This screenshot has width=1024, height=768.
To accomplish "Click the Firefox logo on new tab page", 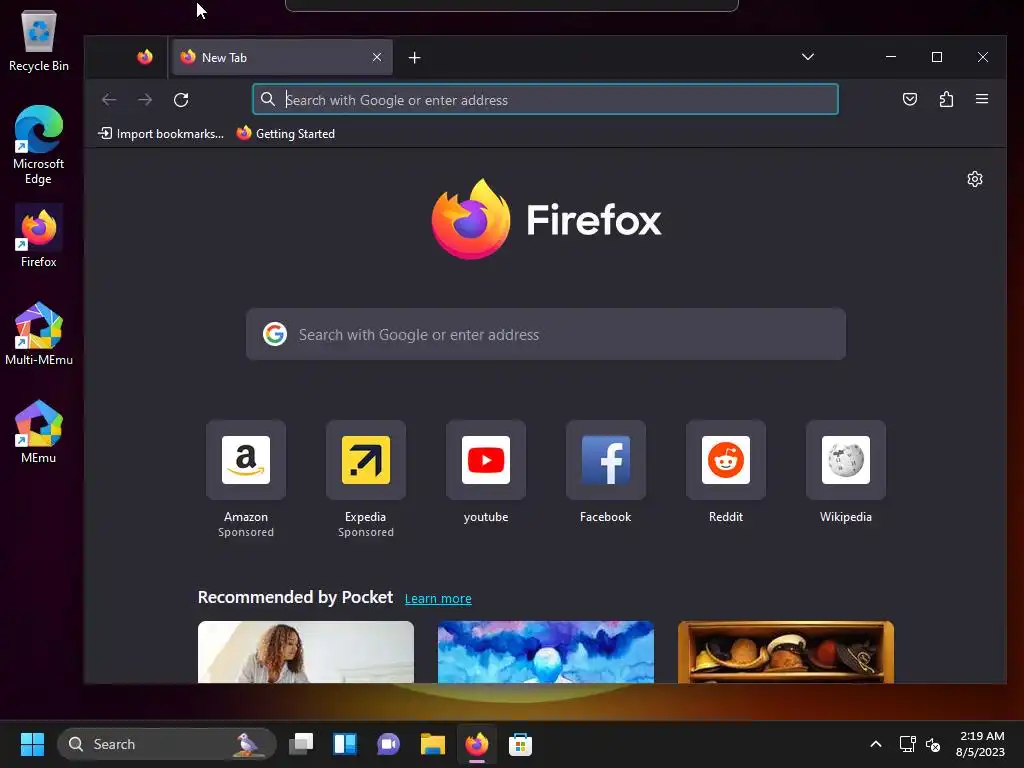I will tap(546, 219).
